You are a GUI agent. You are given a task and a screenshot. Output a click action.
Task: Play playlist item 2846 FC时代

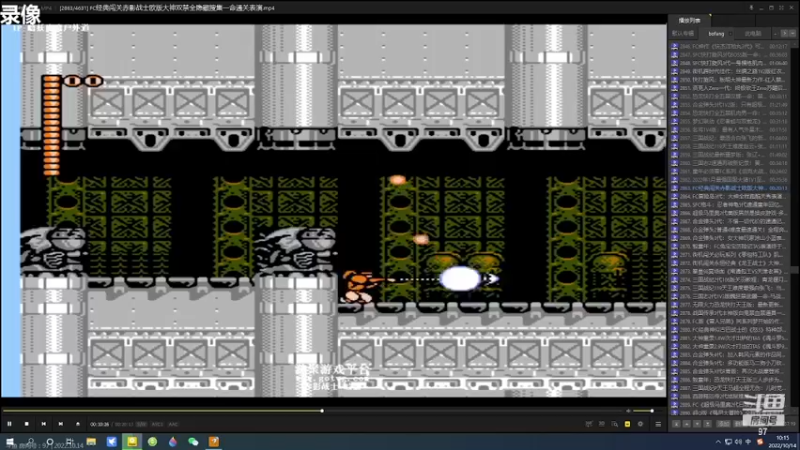(x=730, y=46)
